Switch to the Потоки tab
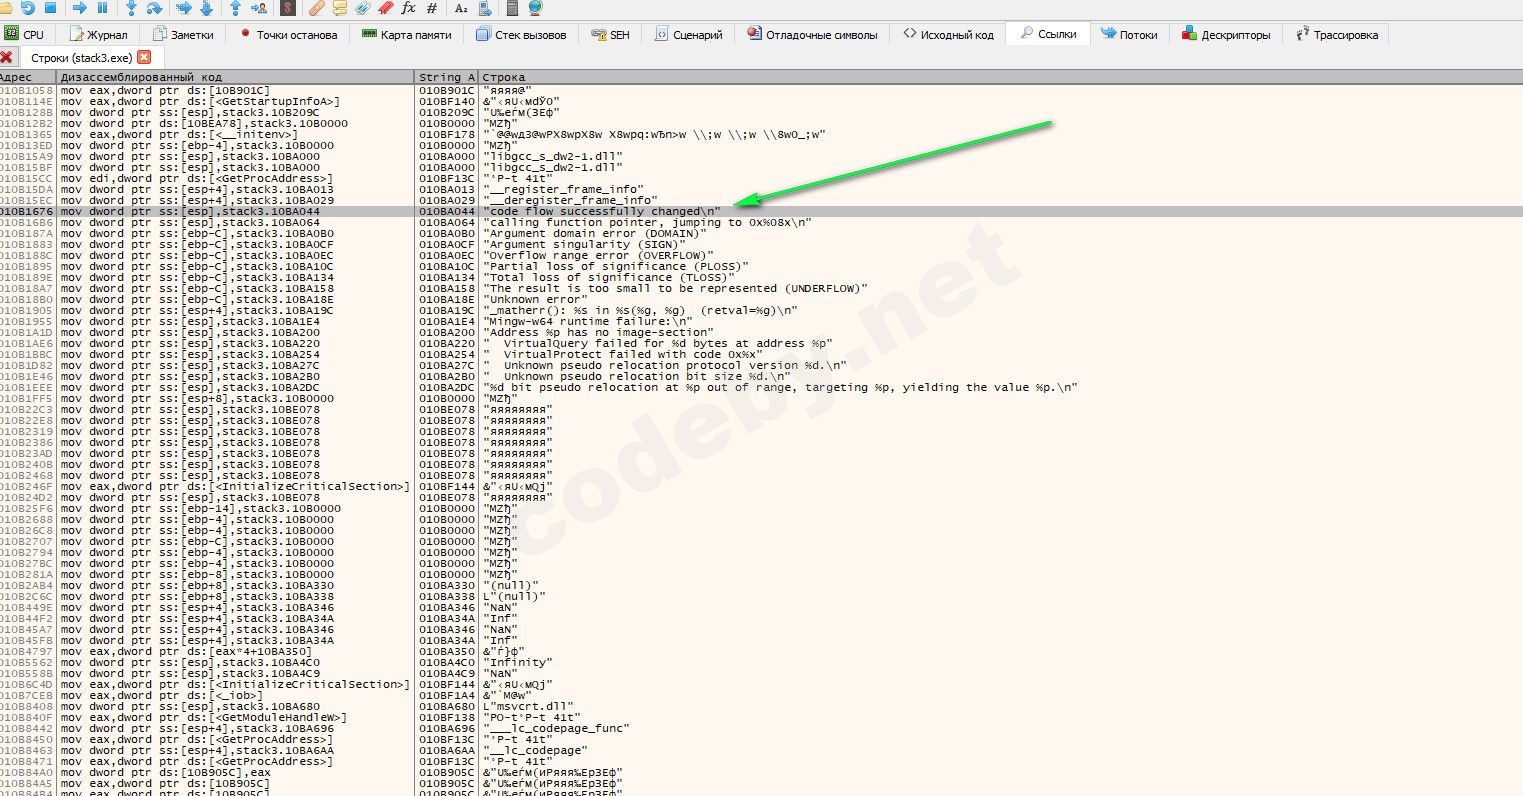This screenshot has width=1523, height=796. 1129,34
